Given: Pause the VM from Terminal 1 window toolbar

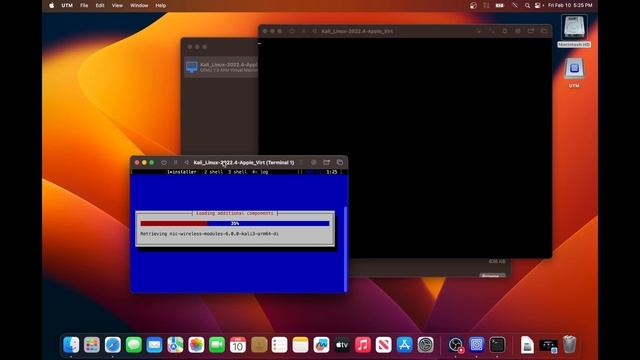Looking at the screenshot, I should click(x=176, y=162).
